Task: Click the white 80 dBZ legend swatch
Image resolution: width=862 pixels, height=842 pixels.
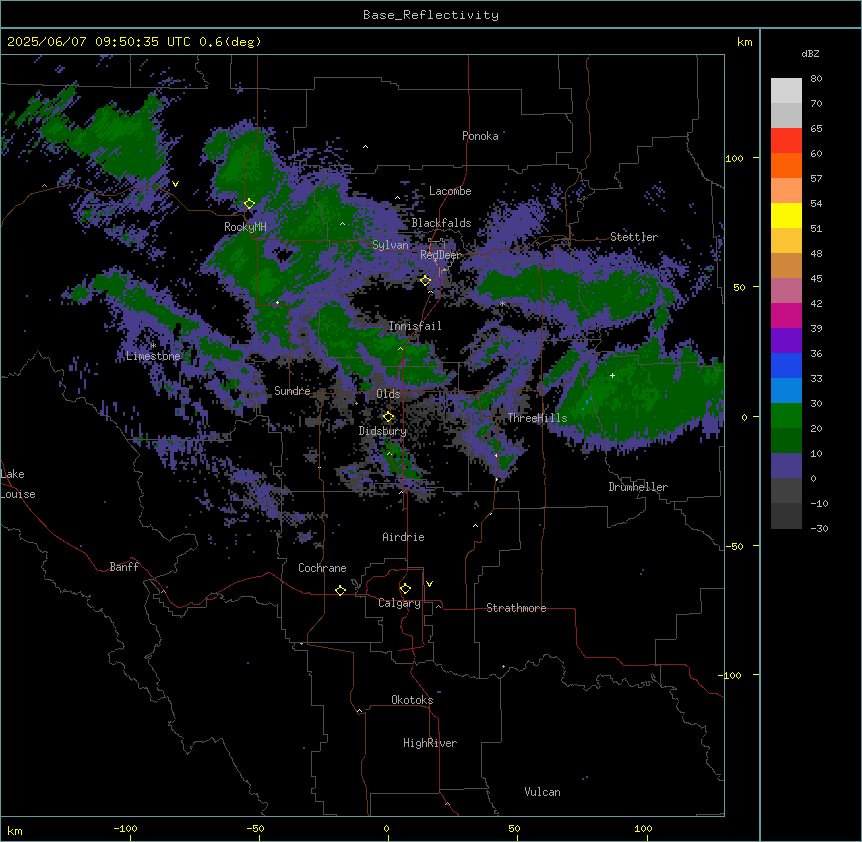Action: tap(786, 91)
